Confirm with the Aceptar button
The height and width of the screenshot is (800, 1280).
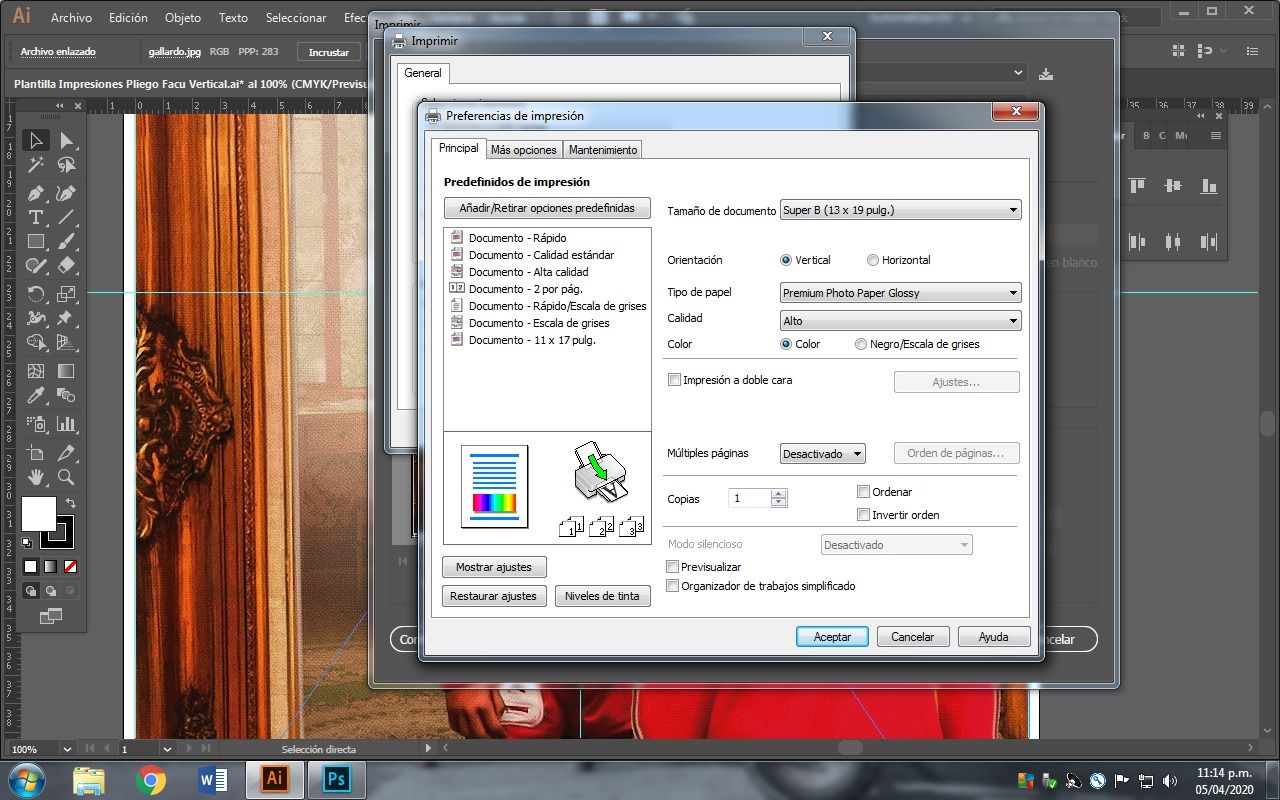tap(832, 637)
